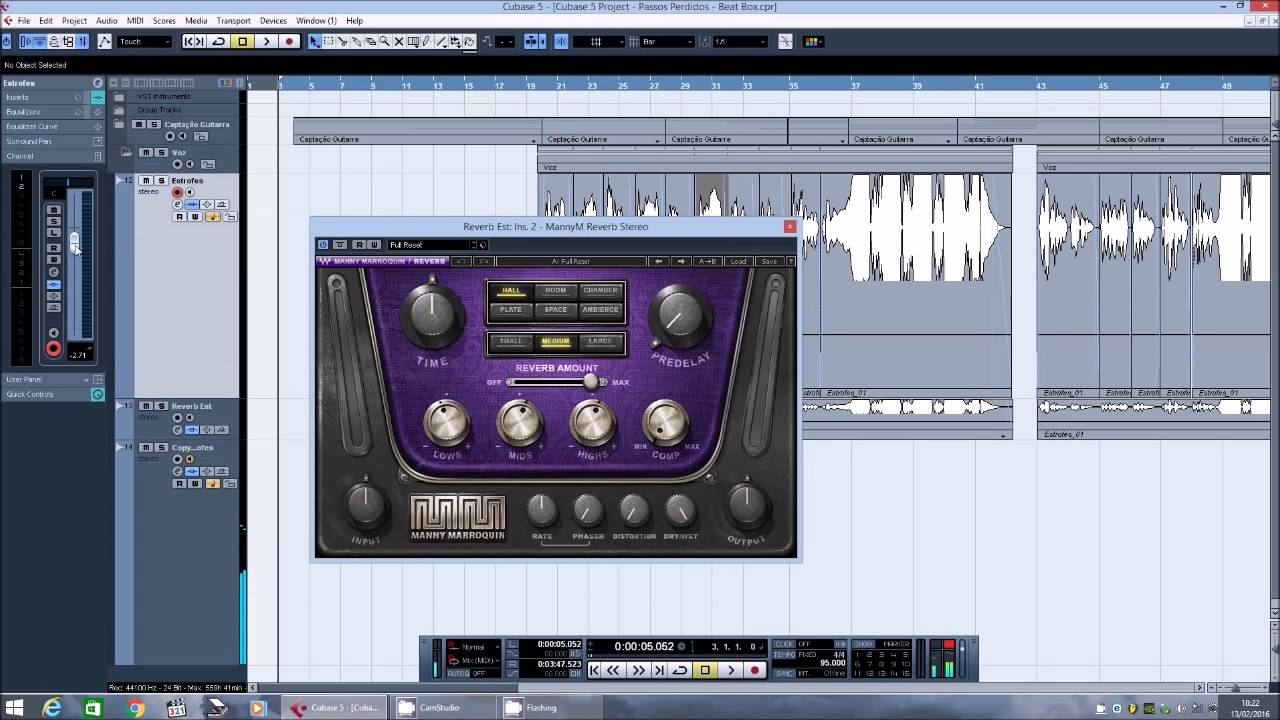This screenshot has height=720, width=1280.
Task: Mute the Captação Guitarra track
Action: coord(138,124)
